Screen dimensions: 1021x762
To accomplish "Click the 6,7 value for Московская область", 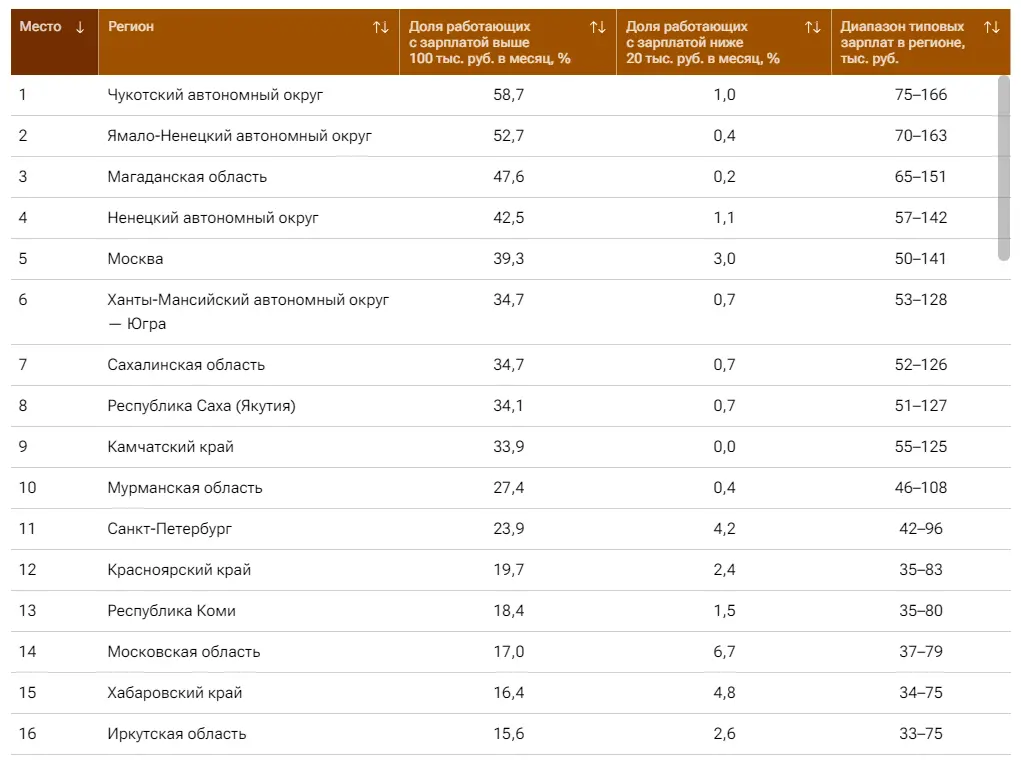I will tap(724, 652).
